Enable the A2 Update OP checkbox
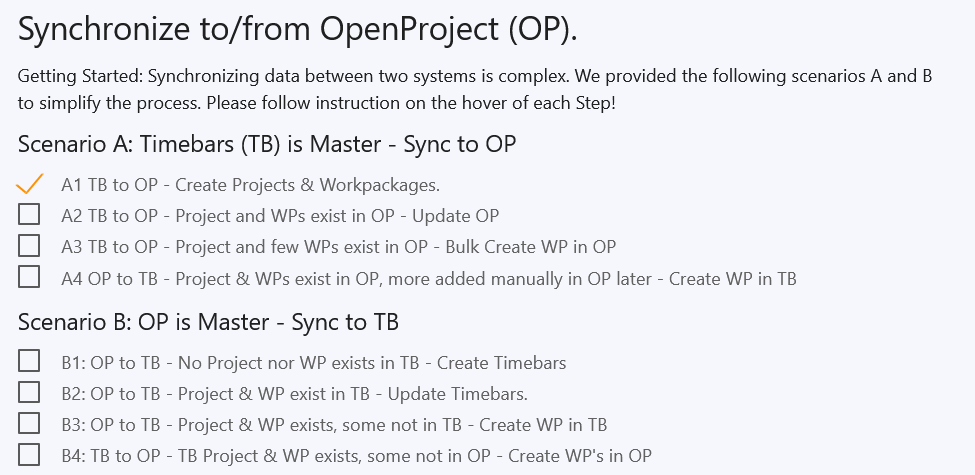 (x=29, y=215)
